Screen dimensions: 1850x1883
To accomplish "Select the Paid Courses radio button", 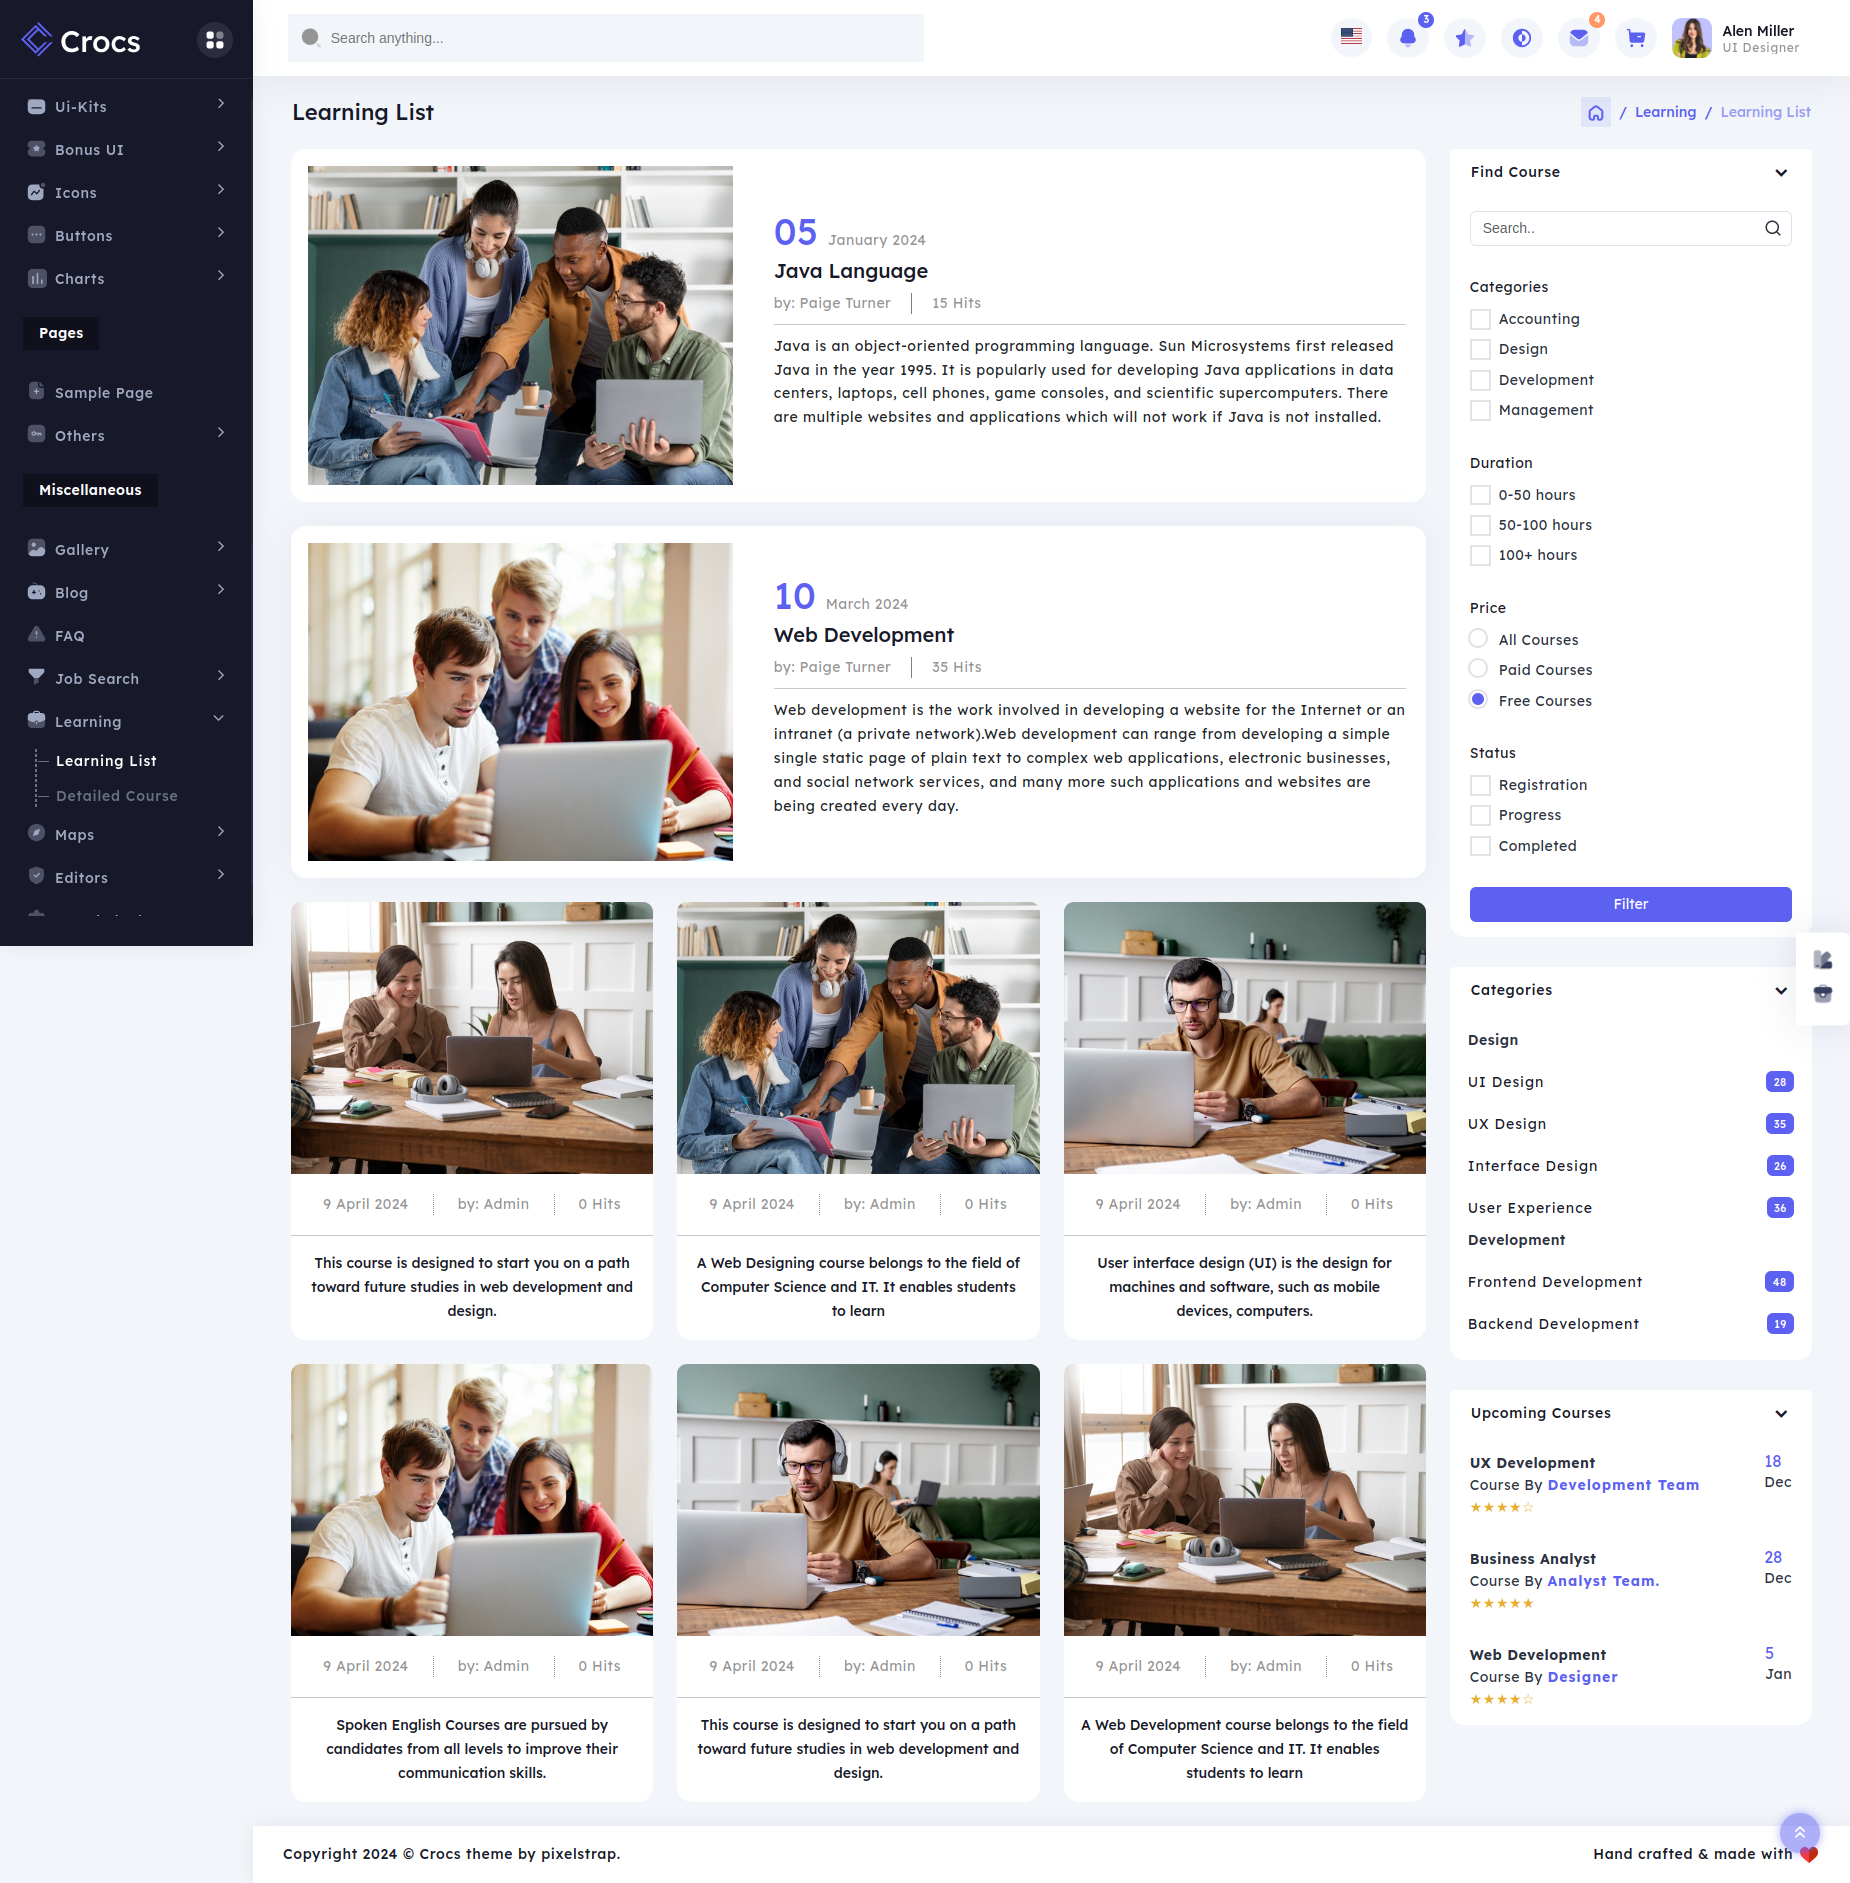I will click(x=1478, y=669).
